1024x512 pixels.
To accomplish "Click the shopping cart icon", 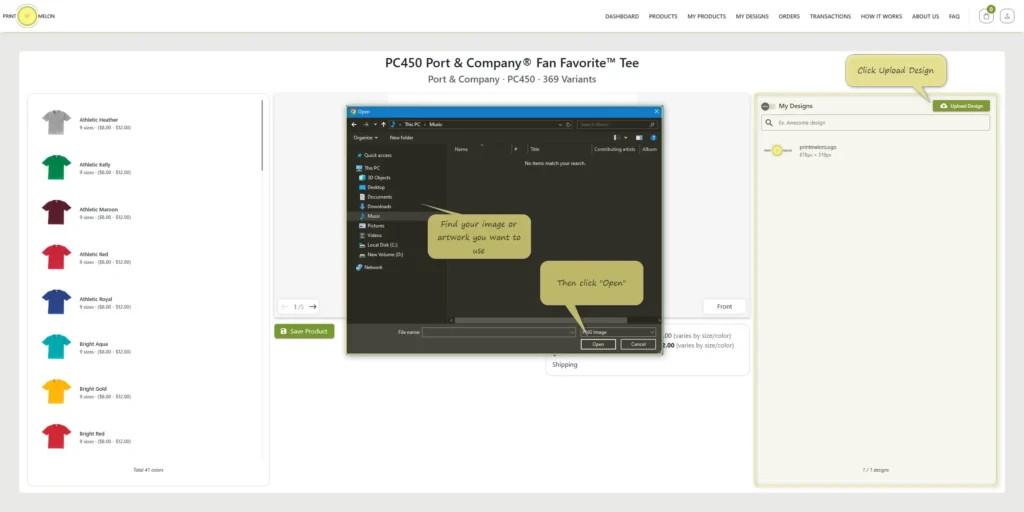I will point(986,16).
